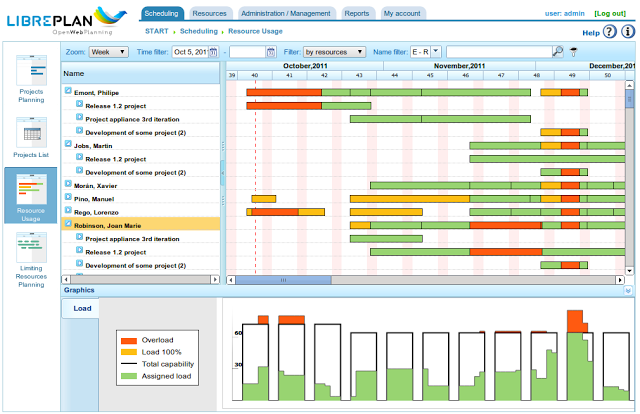Screen dimensions: 640x414
Task: Open the Reports tab
Action: pos(356,13)
